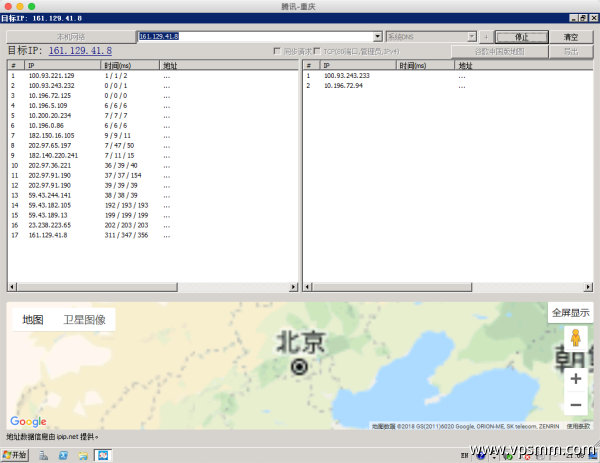Sort left table by 时间(ms) column header
This screenshot has width=600, height=463.
pos(130,65)
